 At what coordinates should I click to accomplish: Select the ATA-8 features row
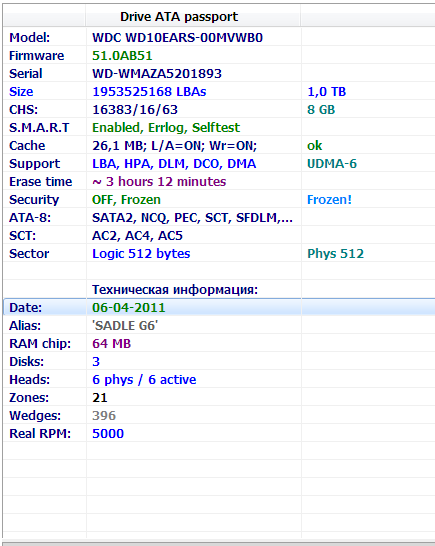[x=219, y=218]
